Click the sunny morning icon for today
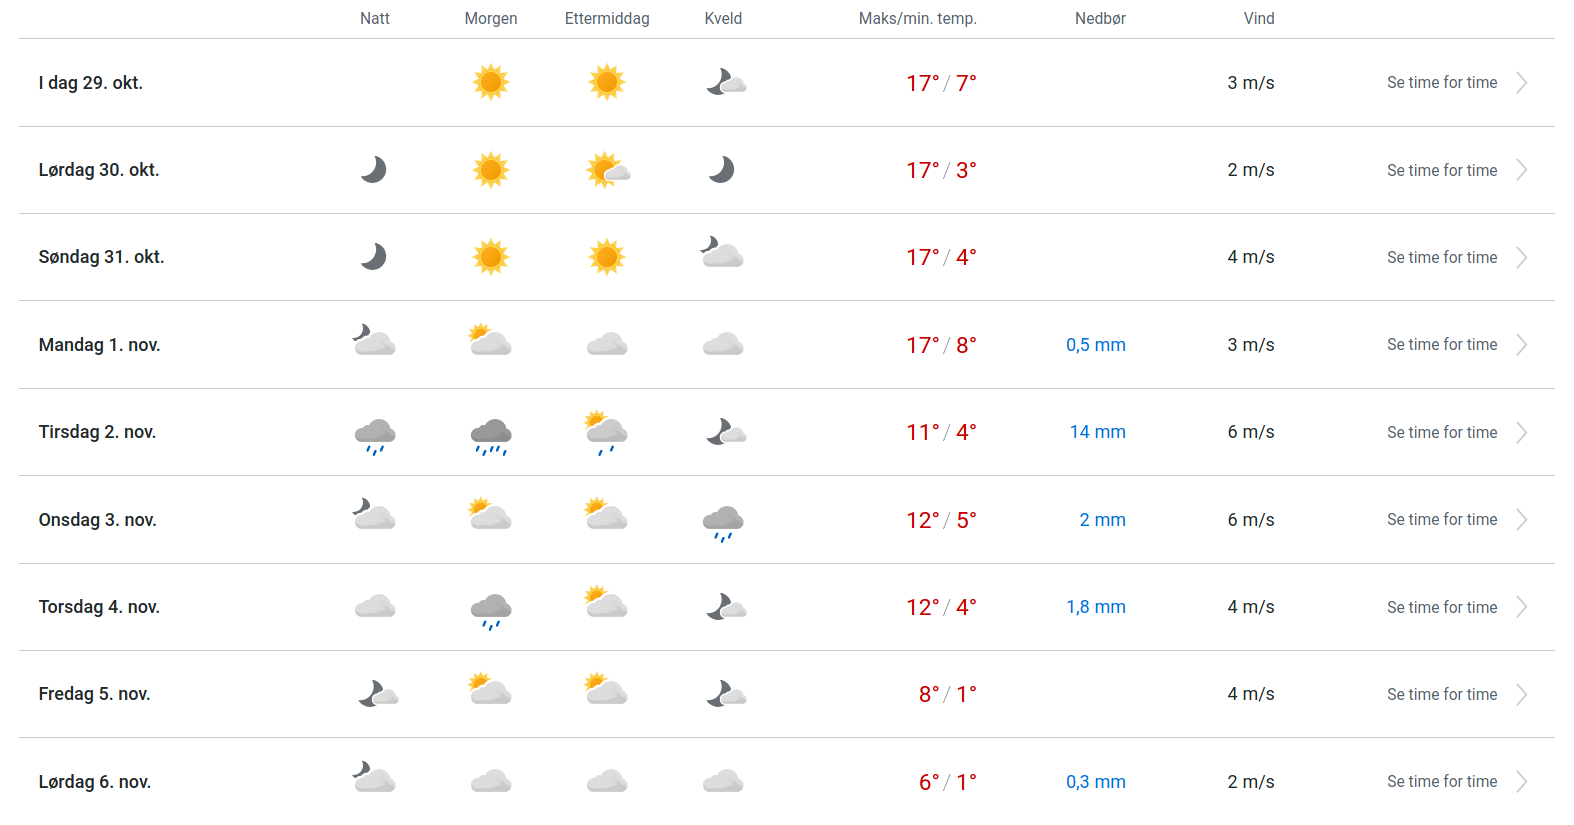The height and width of the screenshot is (825, 1574). tap(491, 82)
